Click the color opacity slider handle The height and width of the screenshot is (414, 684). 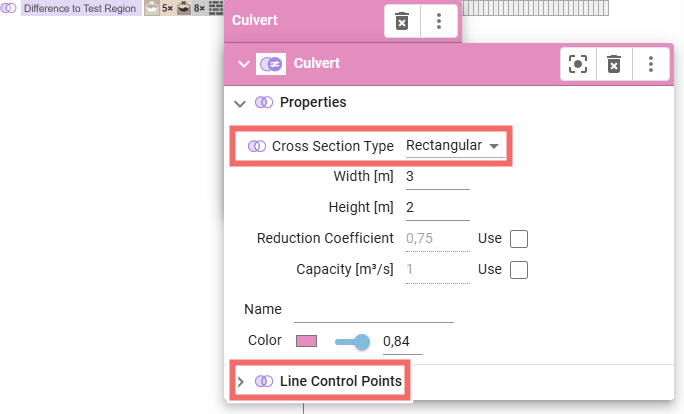coord(362,341)
